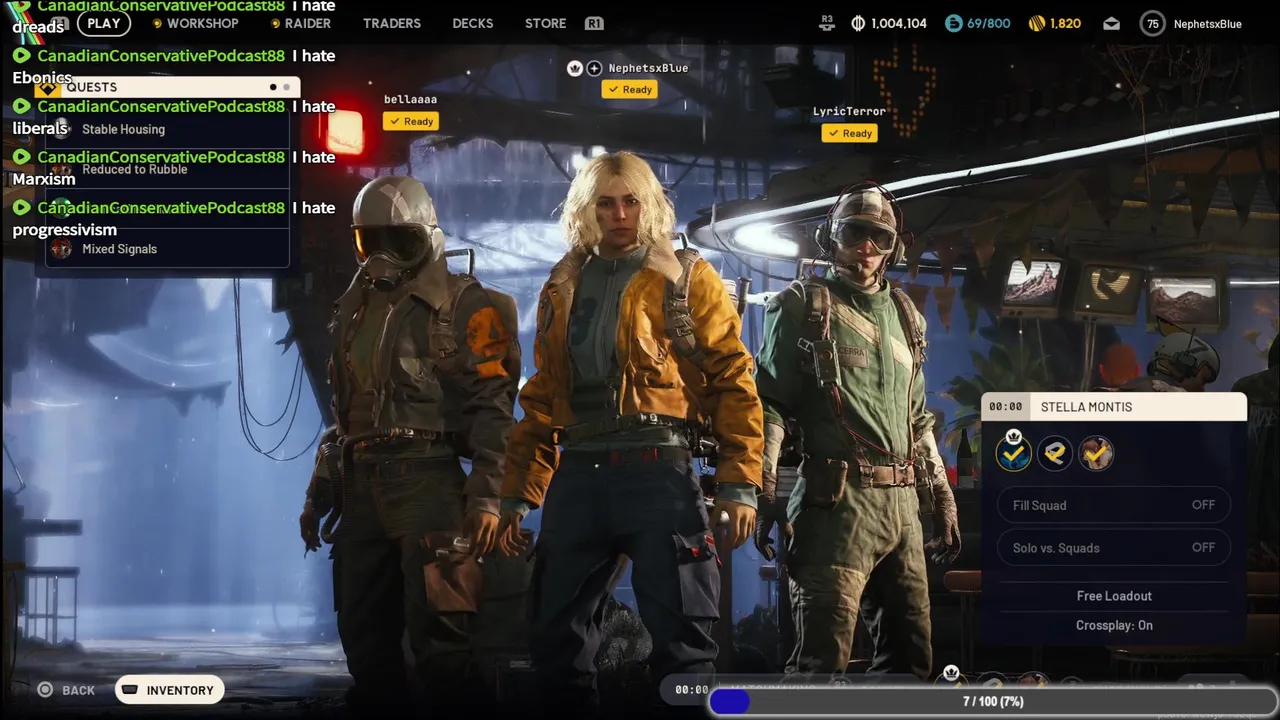The width and height of the screenshot is (1280, 720).
Task: Click the party leader crown icon near NephetsxBlue
Action: click(575, 68)
